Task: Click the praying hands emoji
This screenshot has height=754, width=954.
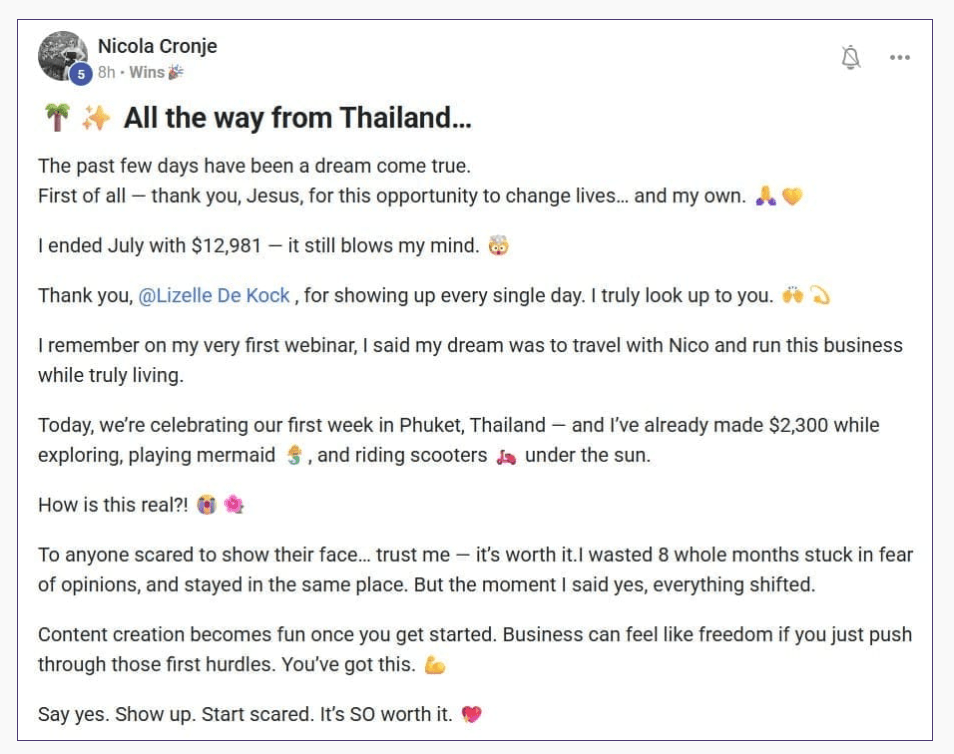Action: (x=766, y=197)
